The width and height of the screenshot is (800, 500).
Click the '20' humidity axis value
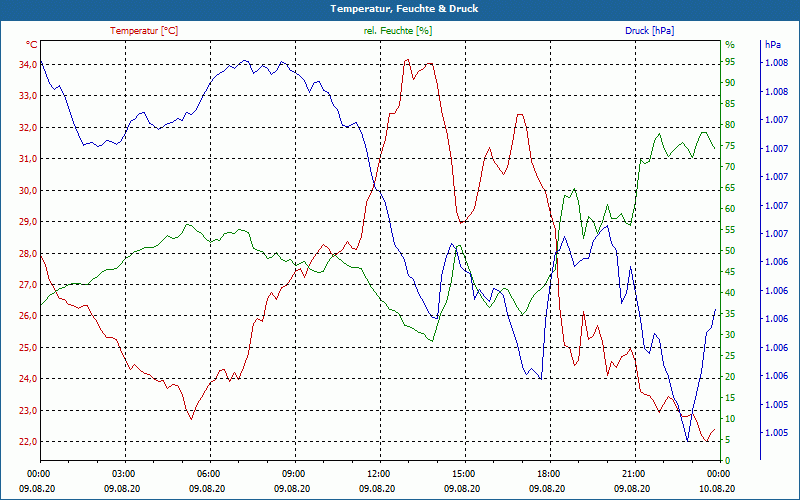(x=730, y=377)
